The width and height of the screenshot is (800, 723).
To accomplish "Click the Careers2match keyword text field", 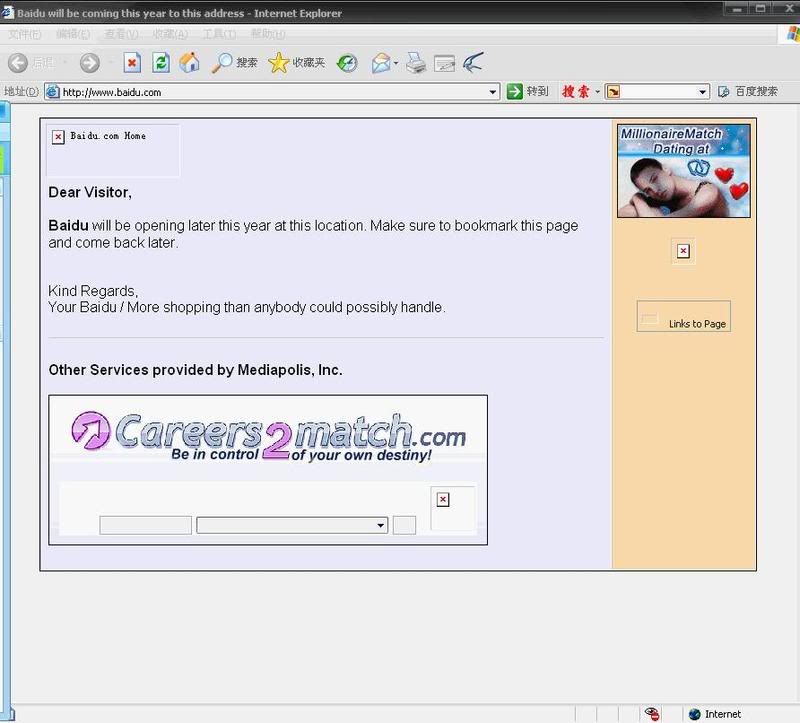I will [x=145, y=526].
